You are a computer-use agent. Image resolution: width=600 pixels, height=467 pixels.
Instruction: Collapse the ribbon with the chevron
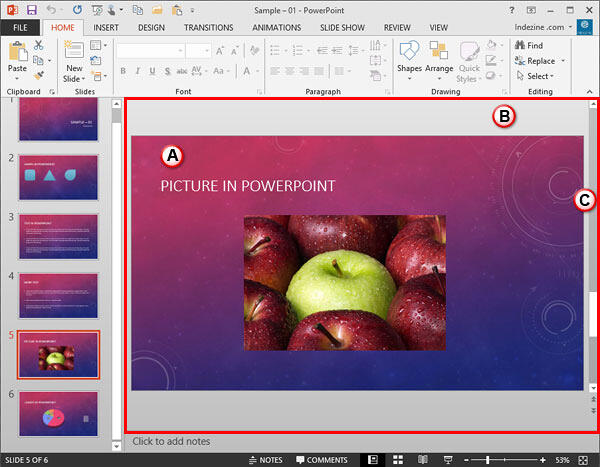click(x=589, y=91)
